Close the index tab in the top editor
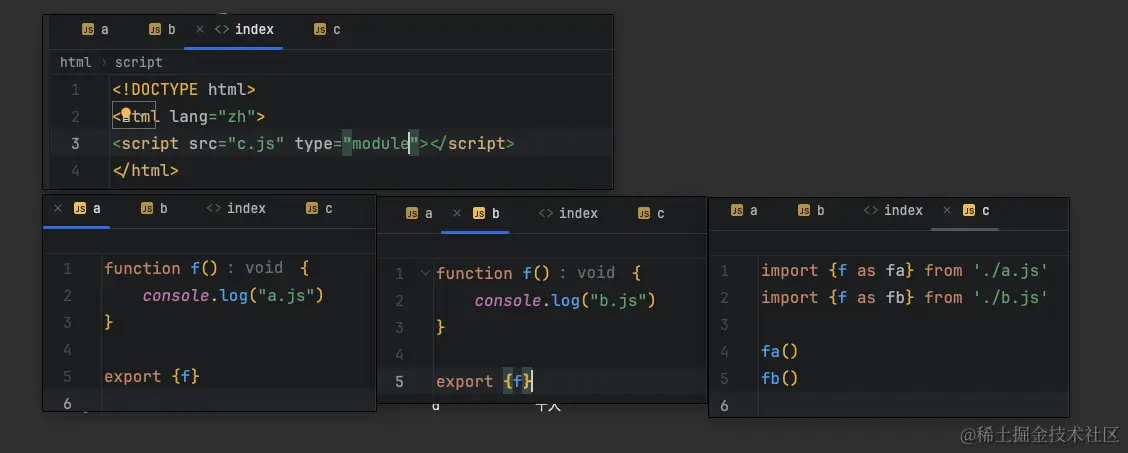The image size is (1128, 453). point(200,30)
